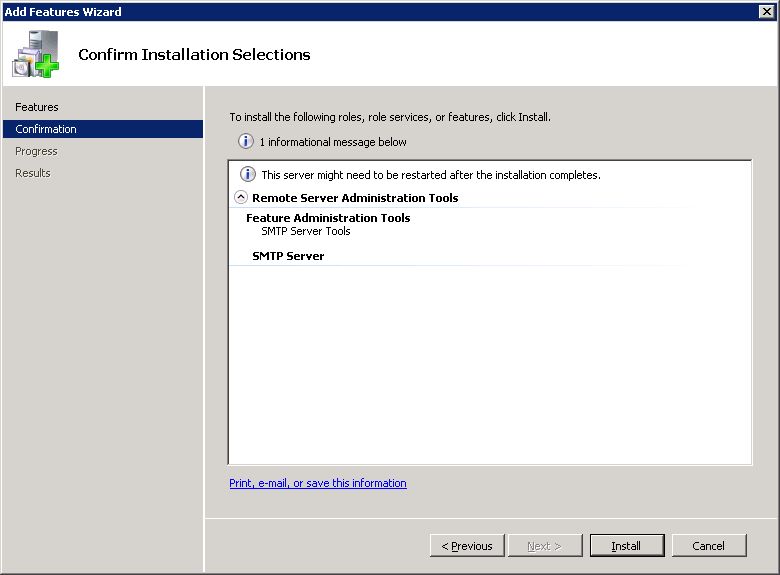Select the SMTP Server Tools item
Viewport: 780px width, 575px height.
306,231
